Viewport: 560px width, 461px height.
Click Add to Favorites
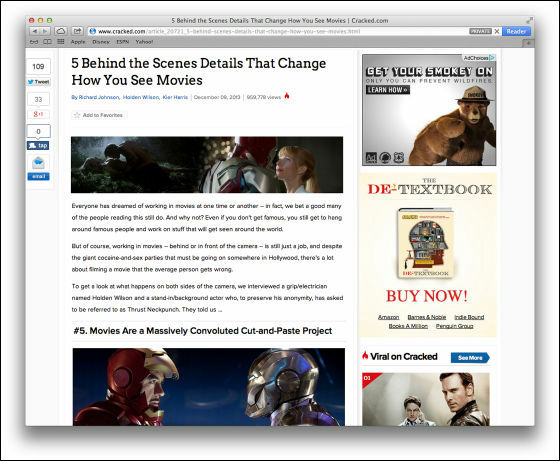99,115
